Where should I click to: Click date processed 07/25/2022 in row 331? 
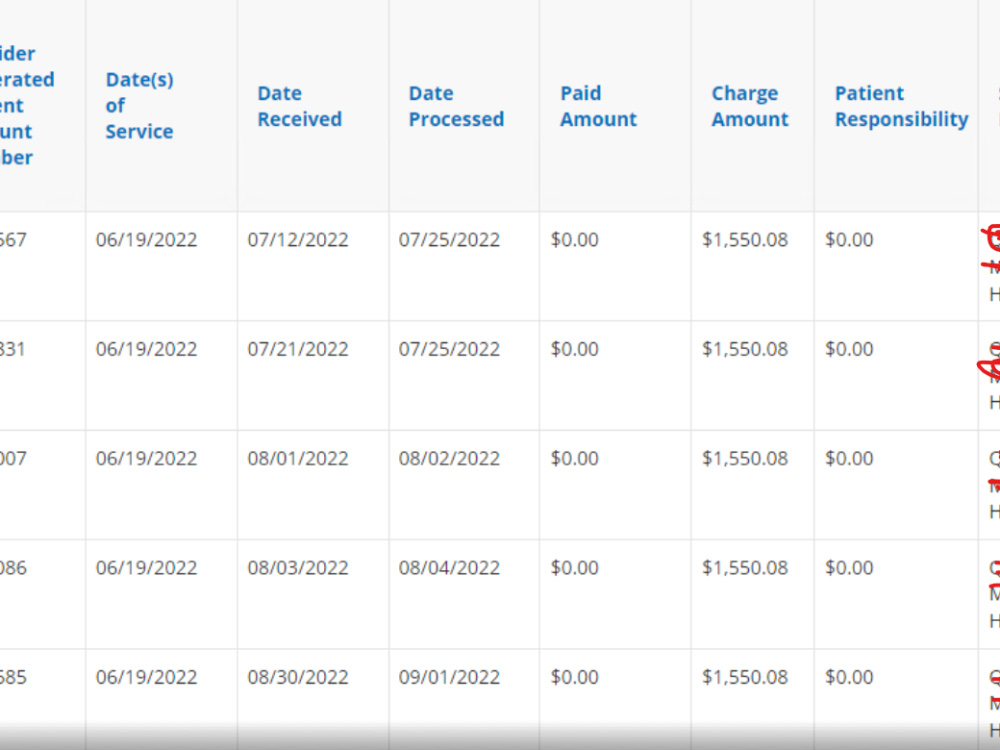pos(449,349)
